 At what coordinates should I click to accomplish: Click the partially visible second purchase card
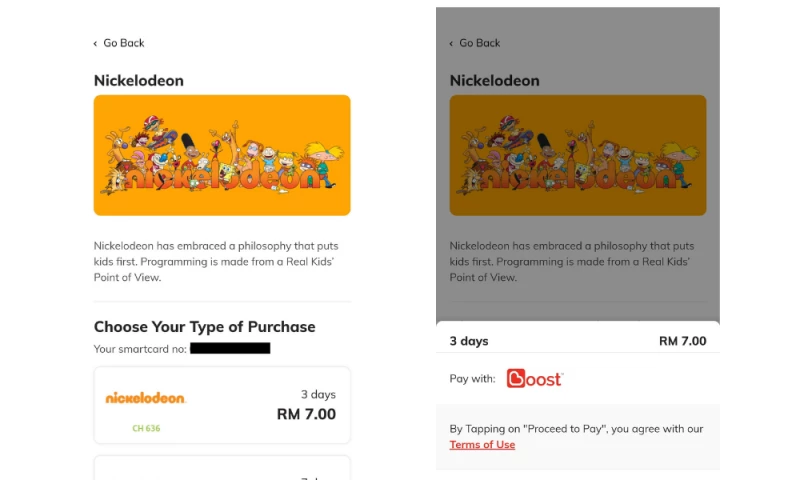(x=222, y=467)
